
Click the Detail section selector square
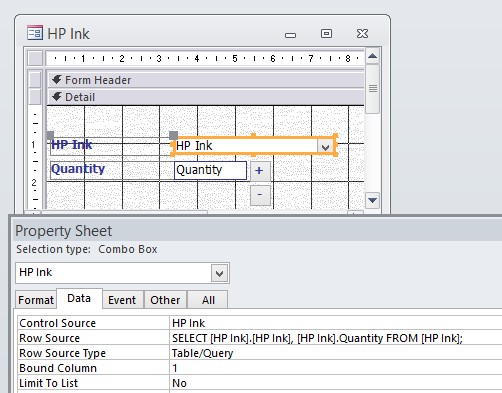point(35,97)
